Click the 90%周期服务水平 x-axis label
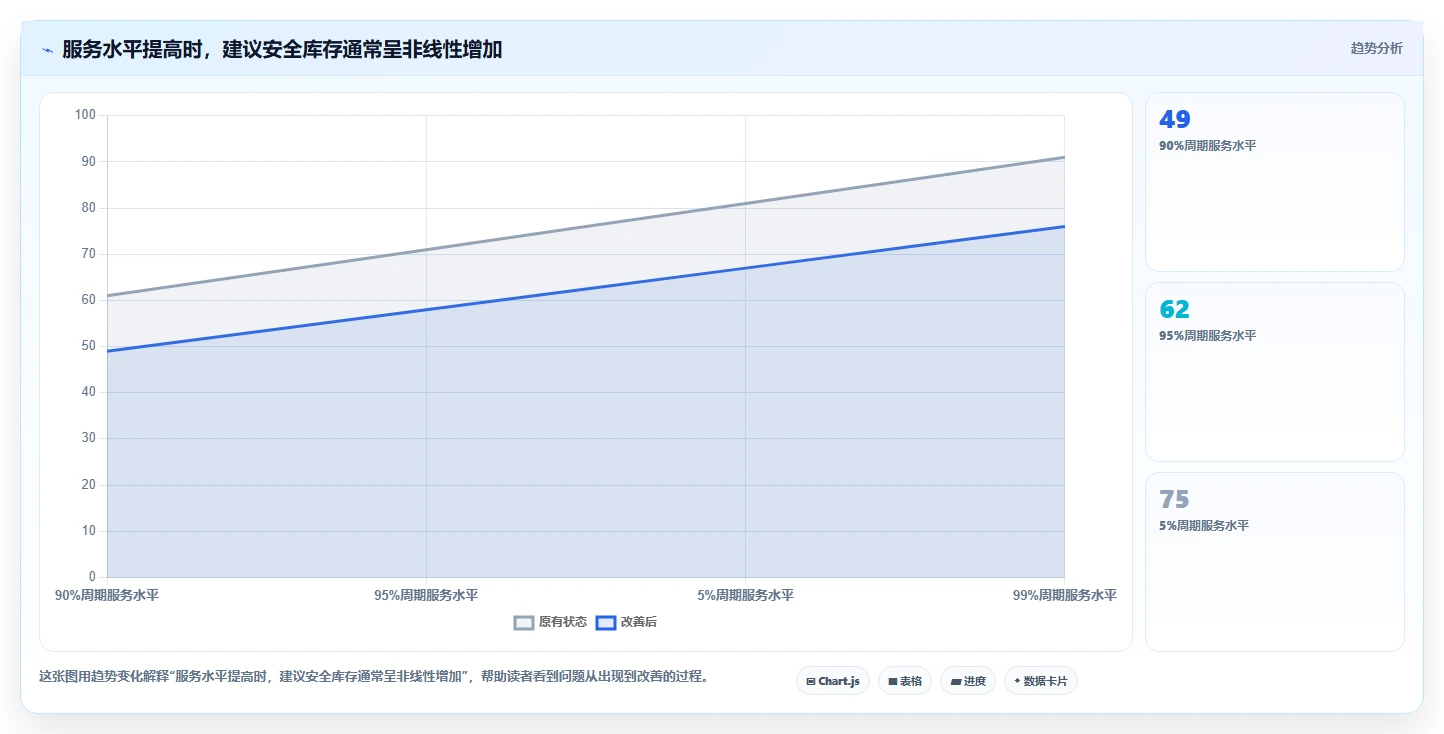The image size is (1444, 734). [107, 595]
